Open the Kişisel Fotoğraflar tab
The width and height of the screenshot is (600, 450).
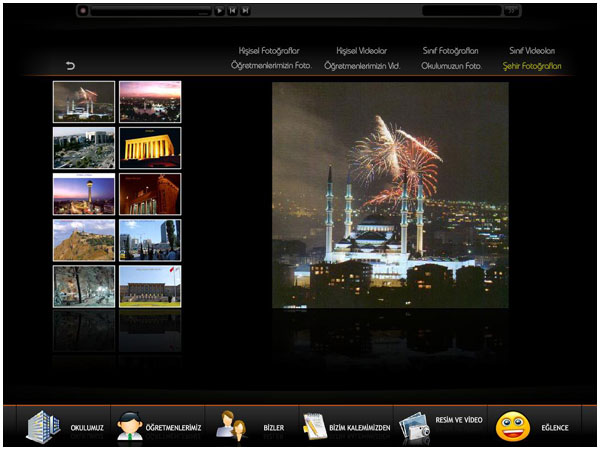tap(267, 50)
